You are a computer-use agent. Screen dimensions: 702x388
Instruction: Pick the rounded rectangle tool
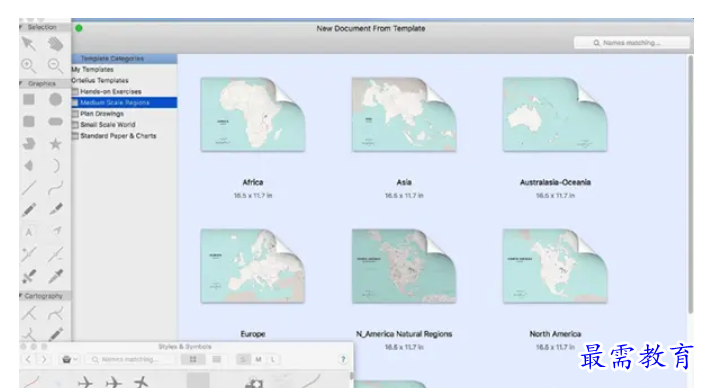[29, 121]
